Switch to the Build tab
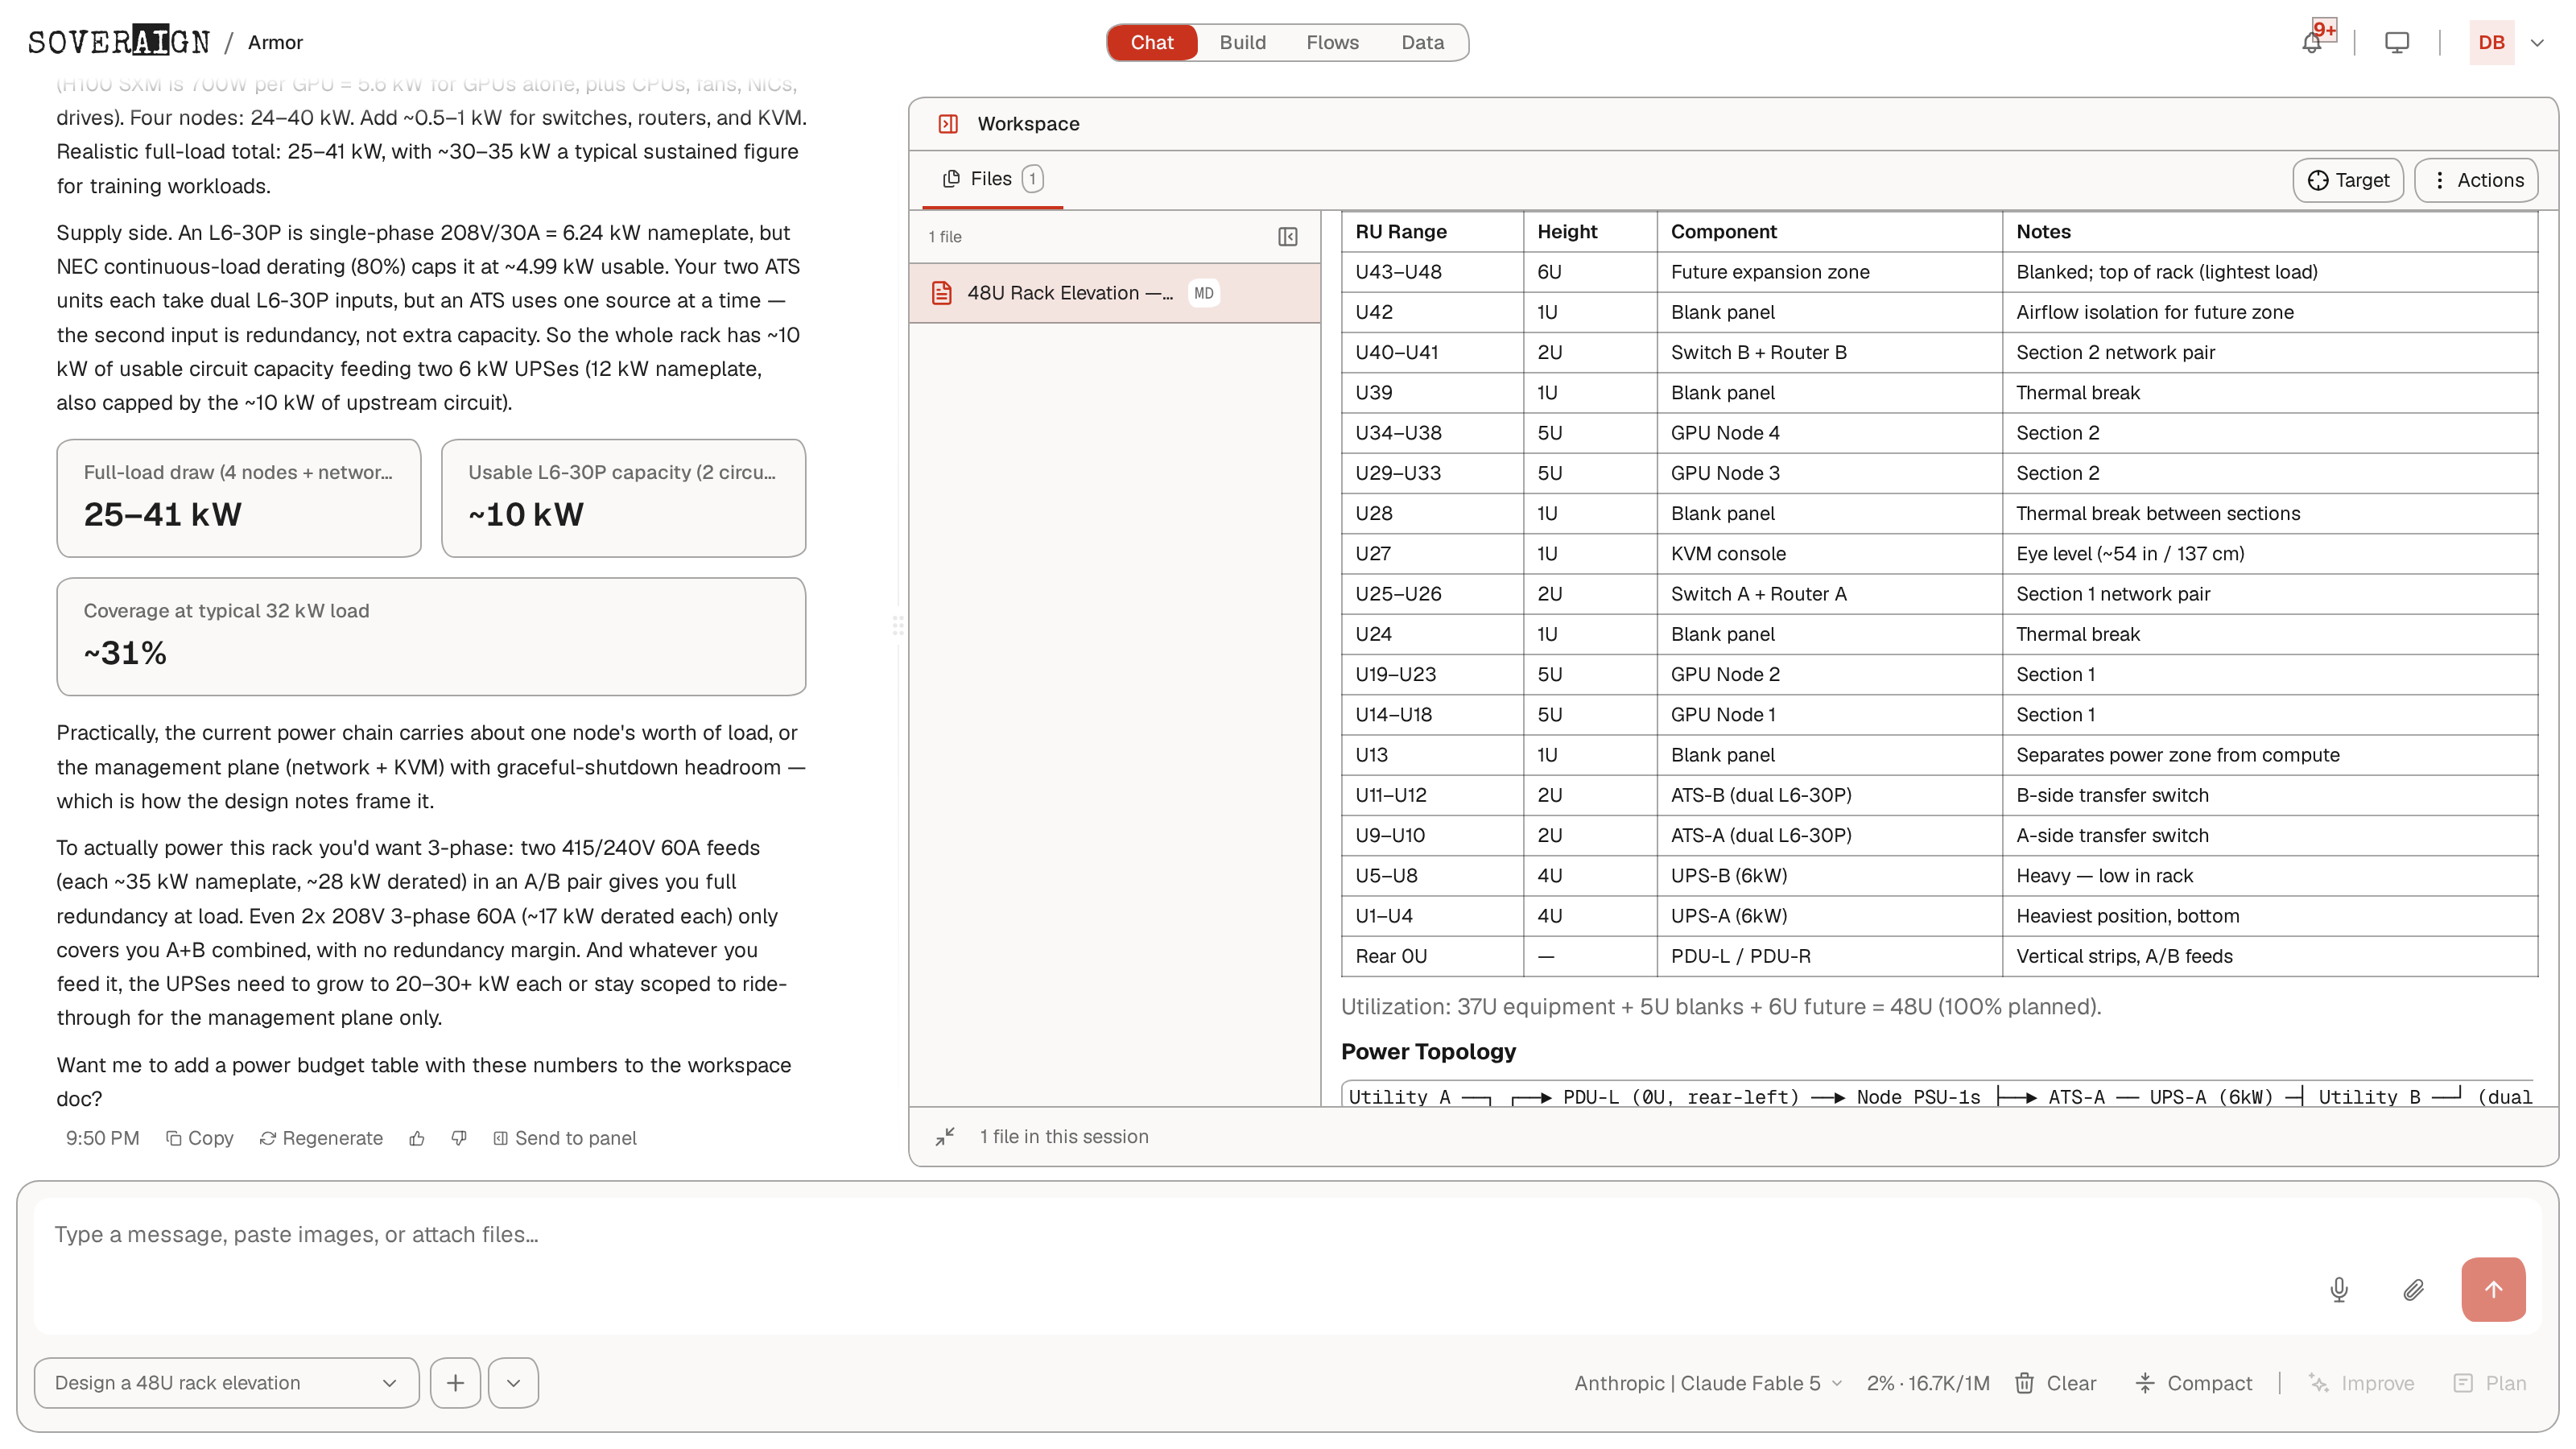Viewport: 2576px width, 1449px height. (x=1242, y=42)
